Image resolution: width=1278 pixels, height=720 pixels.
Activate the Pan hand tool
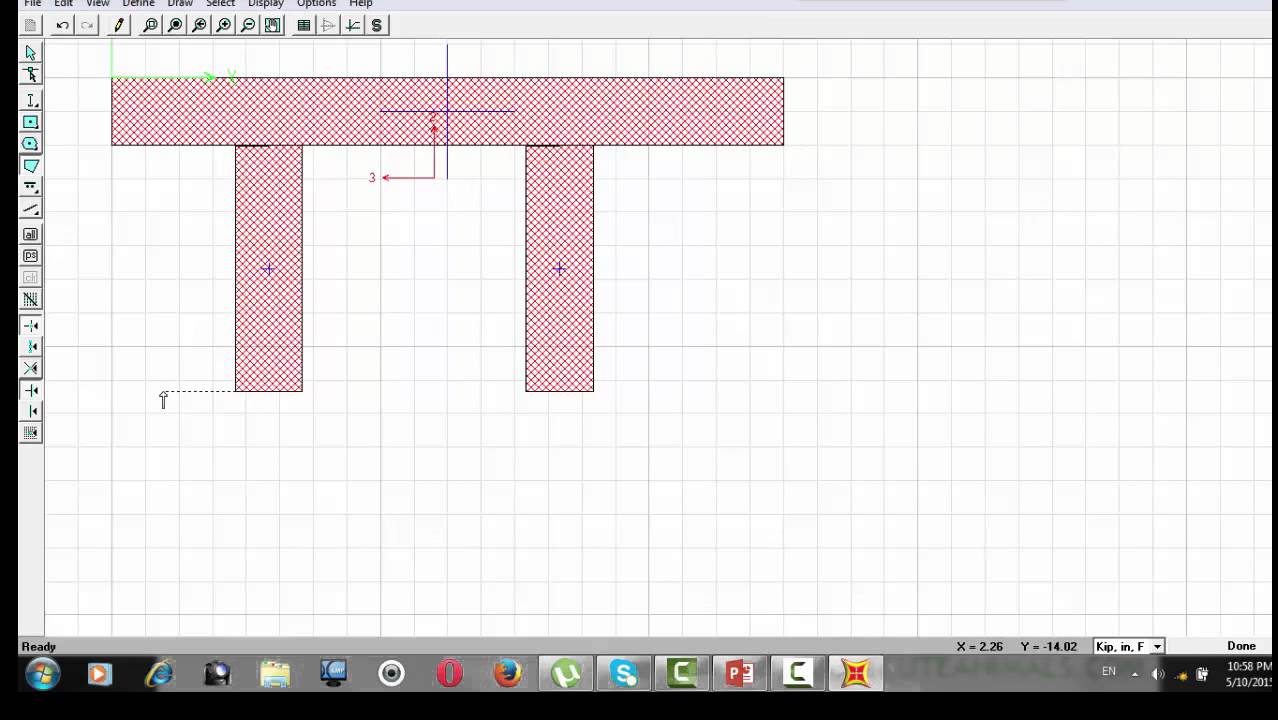272,25
